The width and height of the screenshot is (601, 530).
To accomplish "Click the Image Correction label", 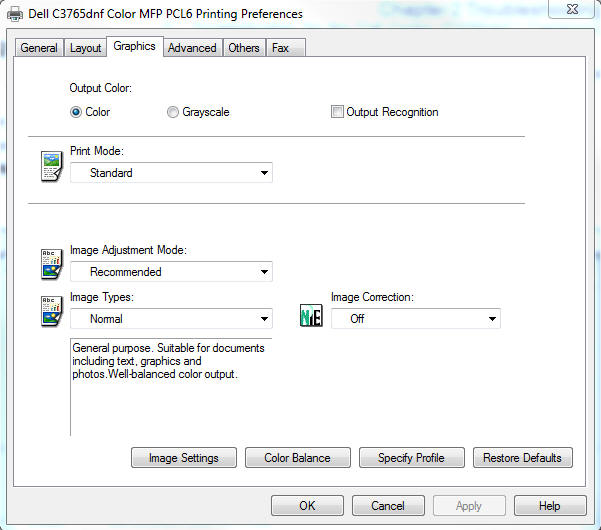I will point(372,297).
